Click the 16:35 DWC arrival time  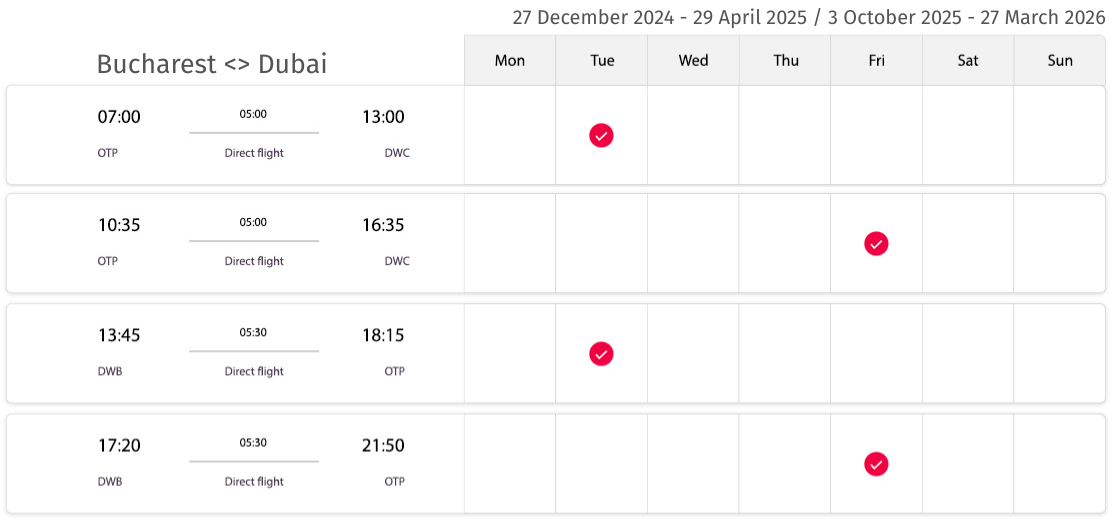[383, 226]
